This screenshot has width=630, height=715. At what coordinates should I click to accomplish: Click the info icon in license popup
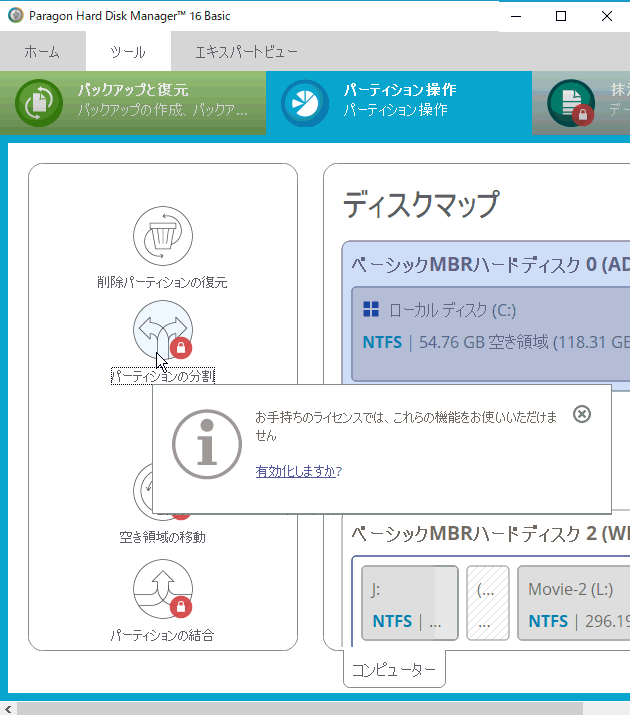(206, 443)
